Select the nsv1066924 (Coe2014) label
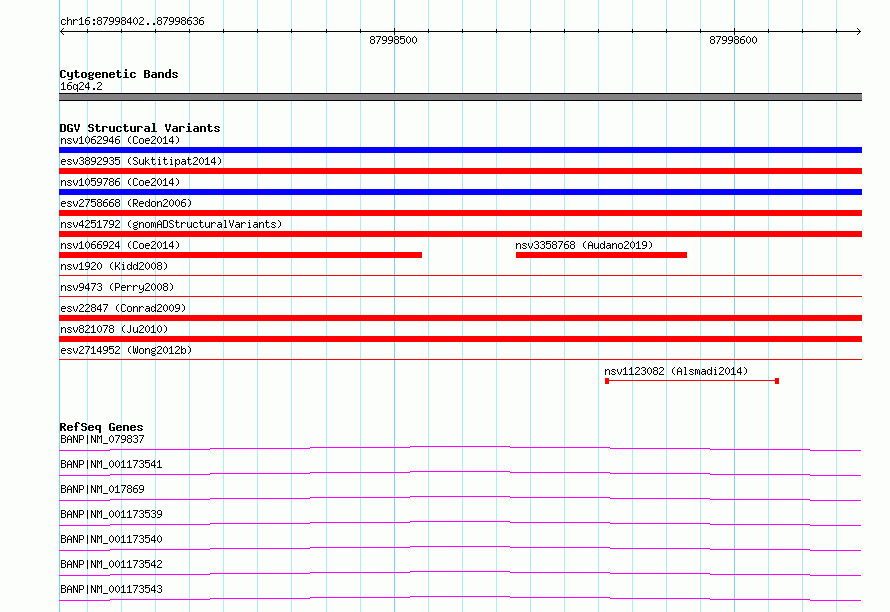890x612 pixels. click(120, 245)
